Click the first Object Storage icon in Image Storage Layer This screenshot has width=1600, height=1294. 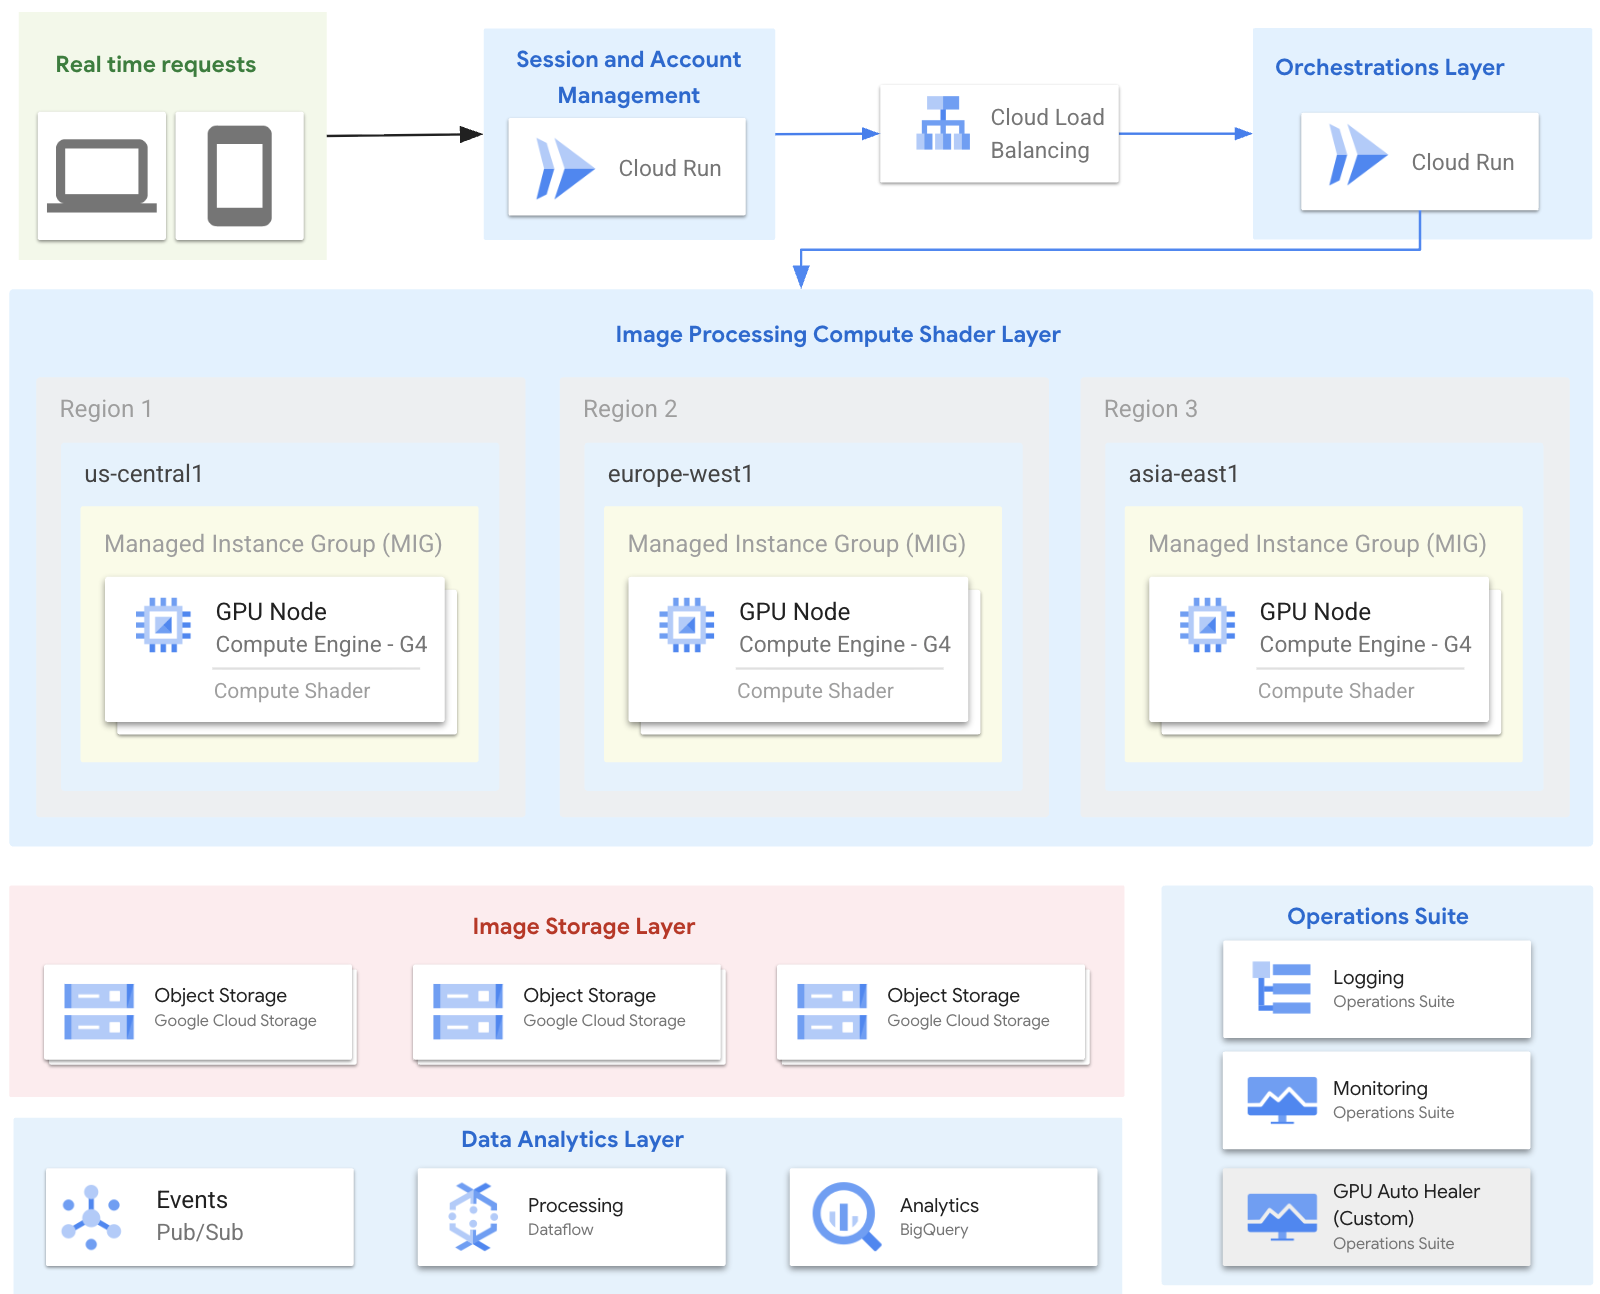[x=99, y=1011]
